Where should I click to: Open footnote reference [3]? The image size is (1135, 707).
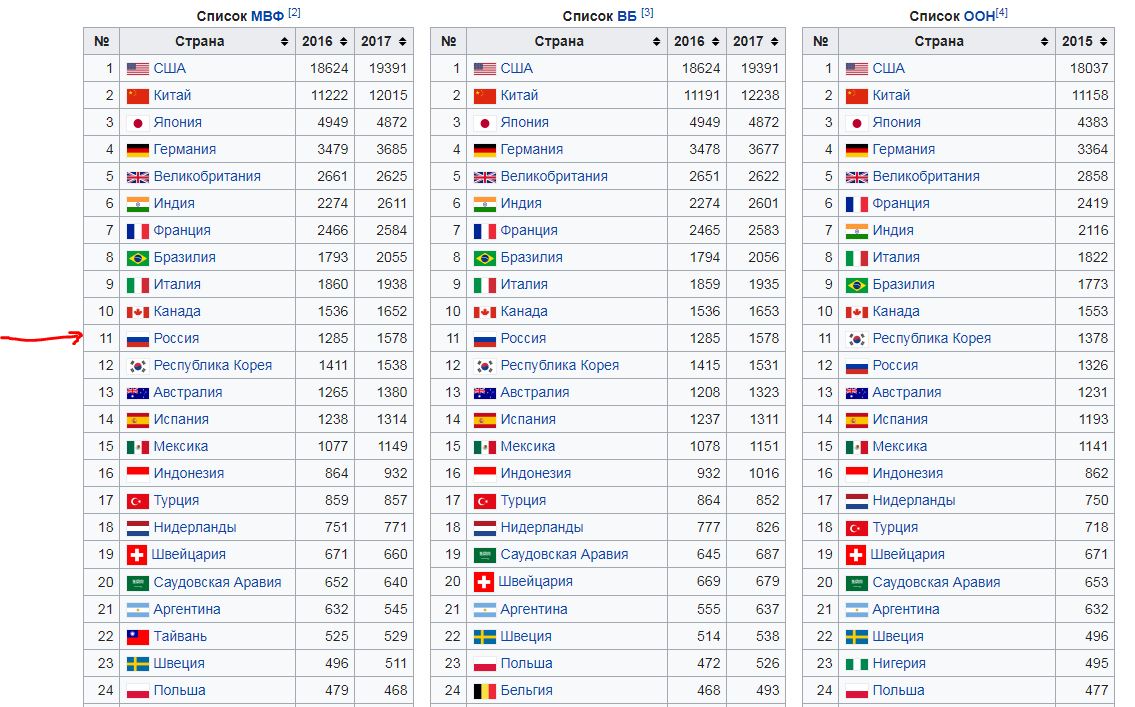click(x=647, y=12)
